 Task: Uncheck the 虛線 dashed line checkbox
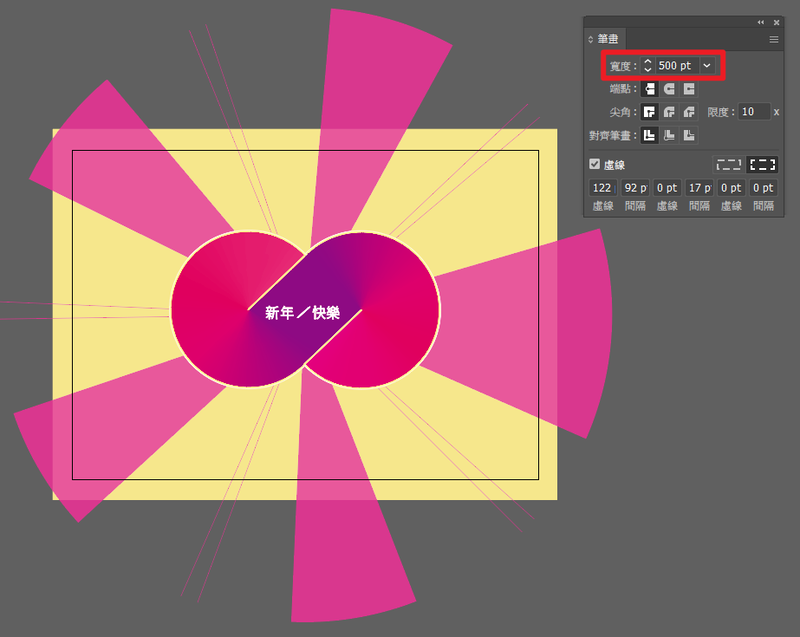pos(595,164)
